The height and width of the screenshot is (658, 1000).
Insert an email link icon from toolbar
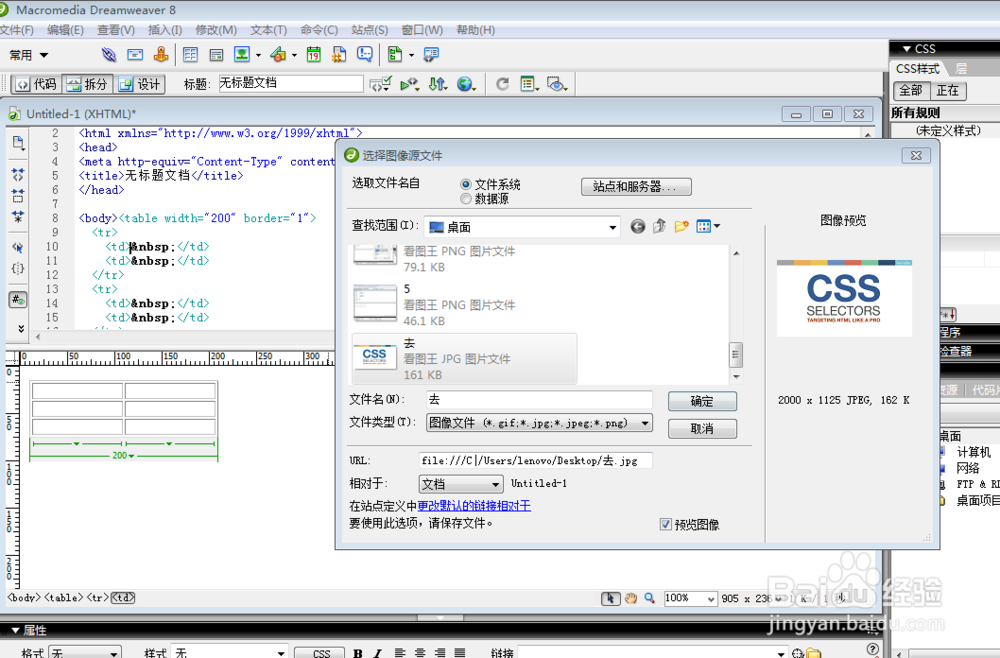(x=135, y=54)
